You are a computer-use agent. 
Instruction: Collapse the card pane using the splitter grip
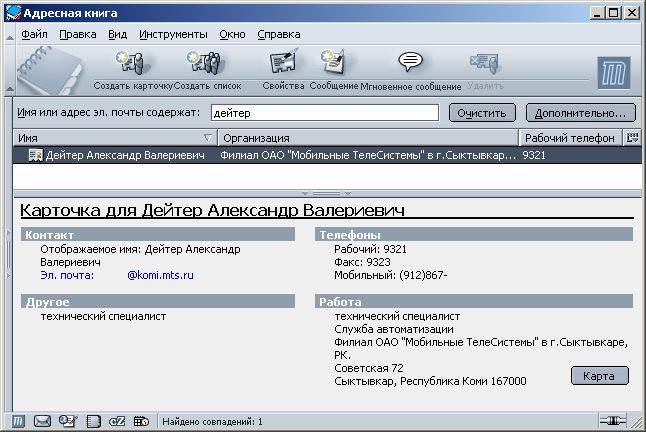pos(326,192)
